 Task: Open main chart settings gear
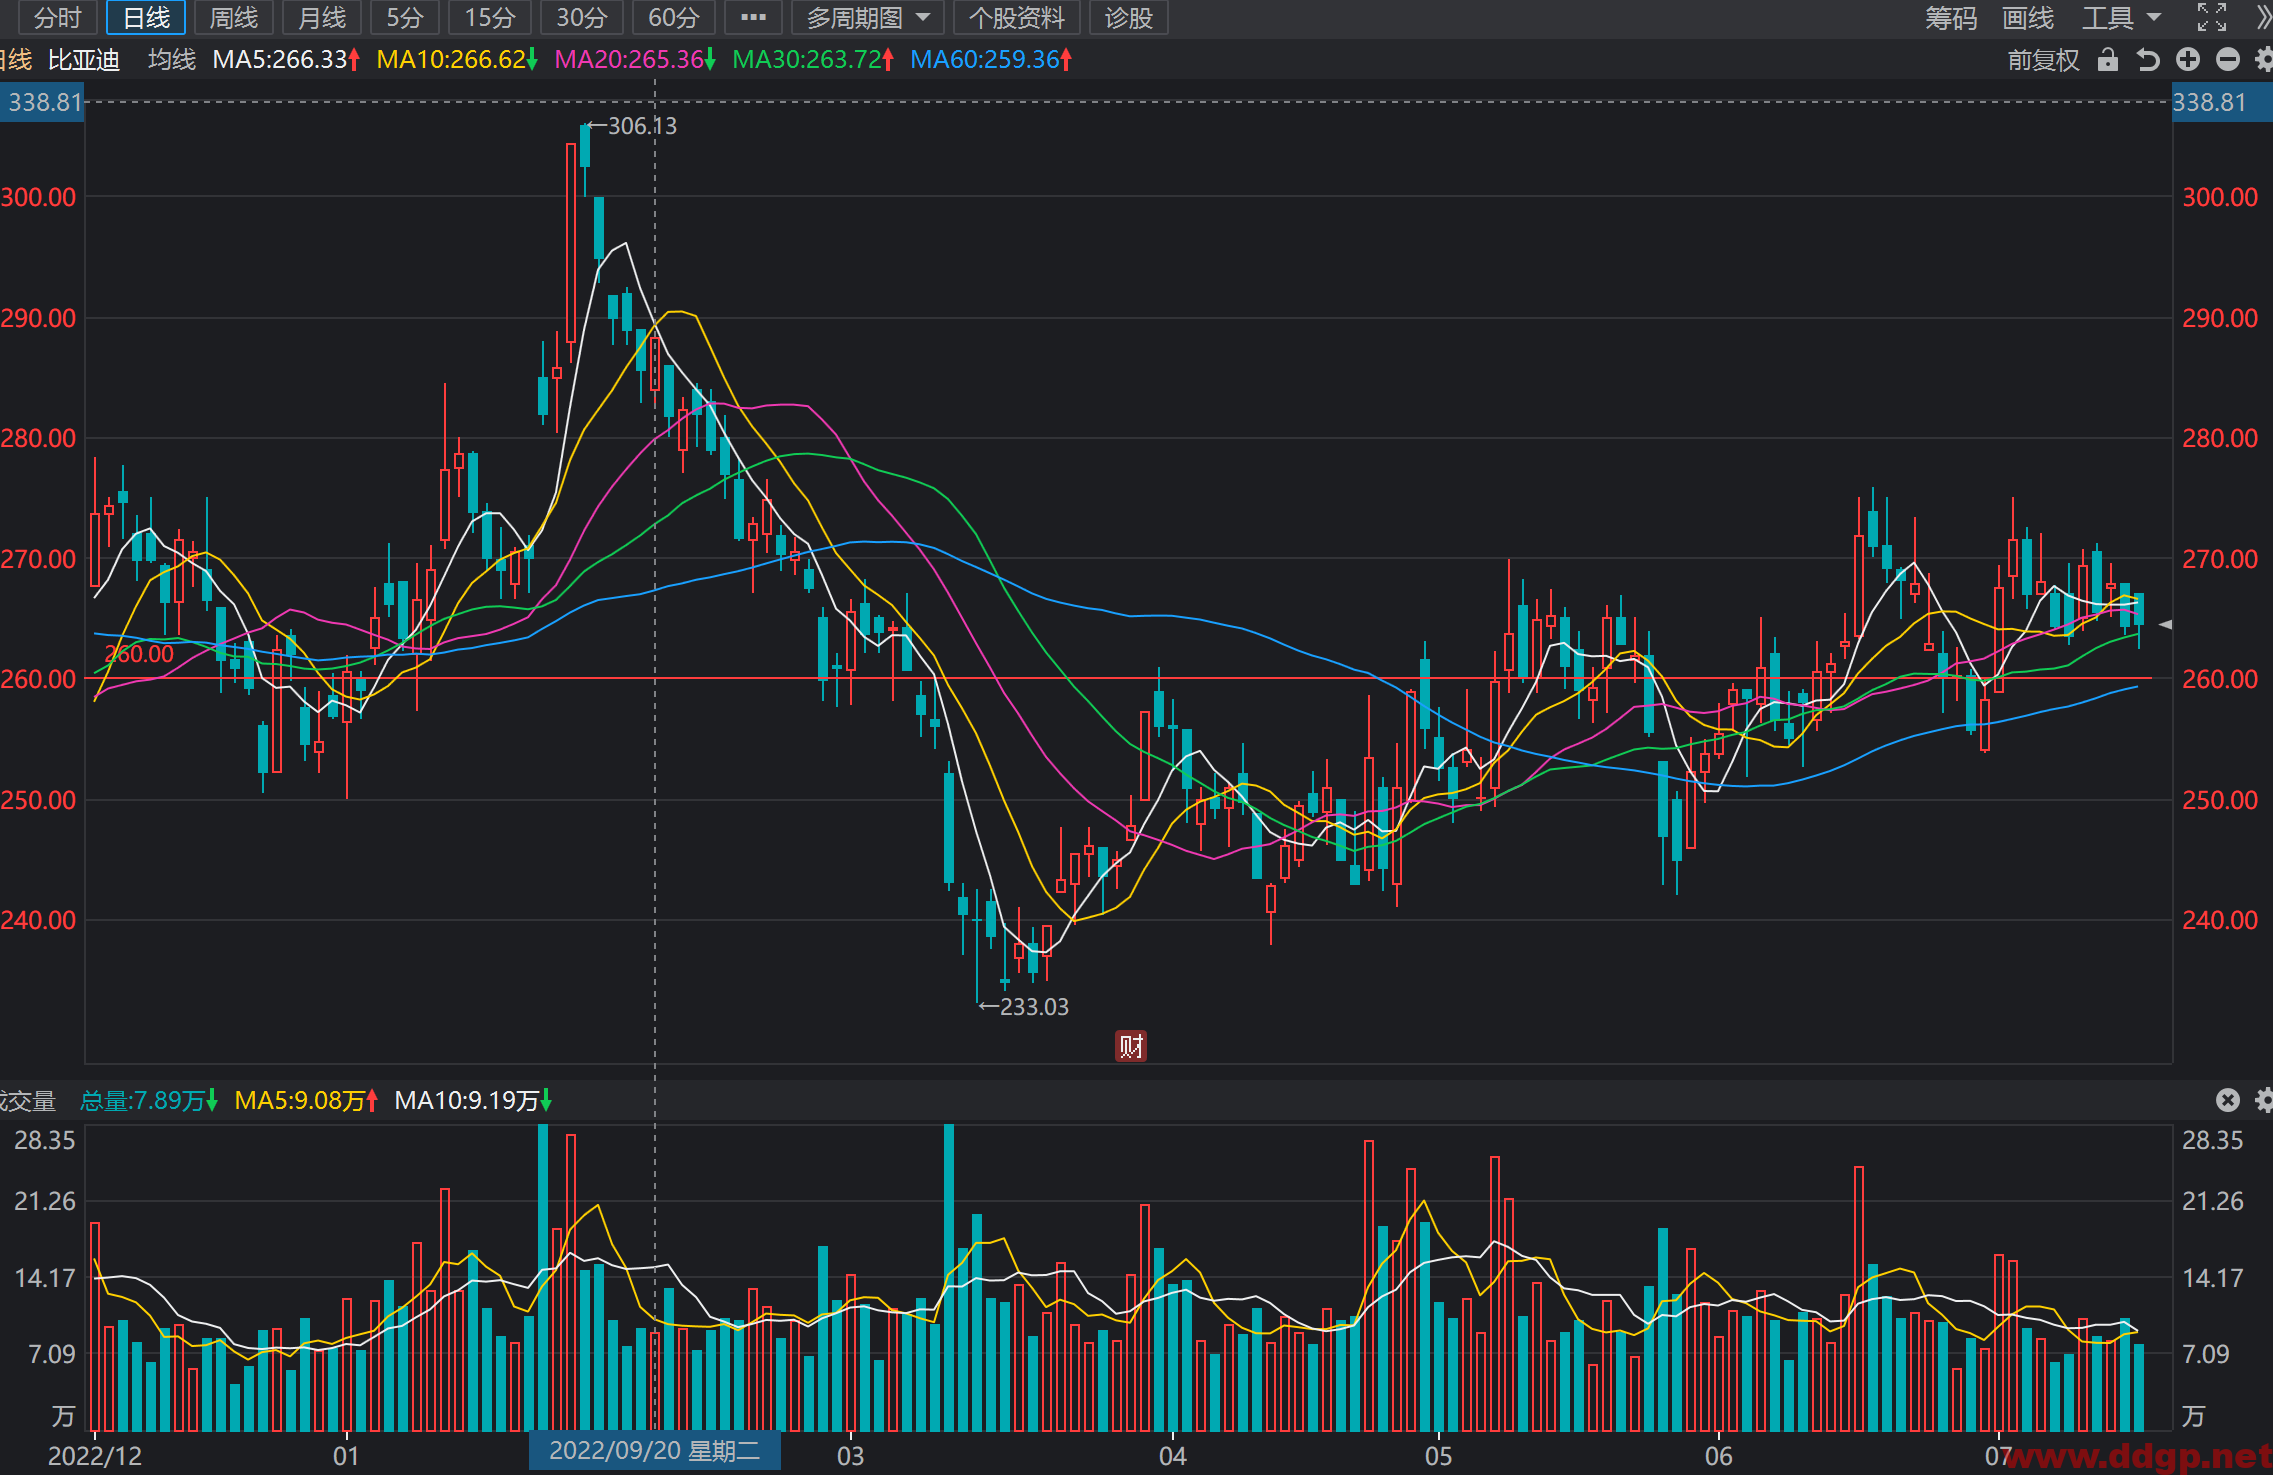pos(2265,60)
